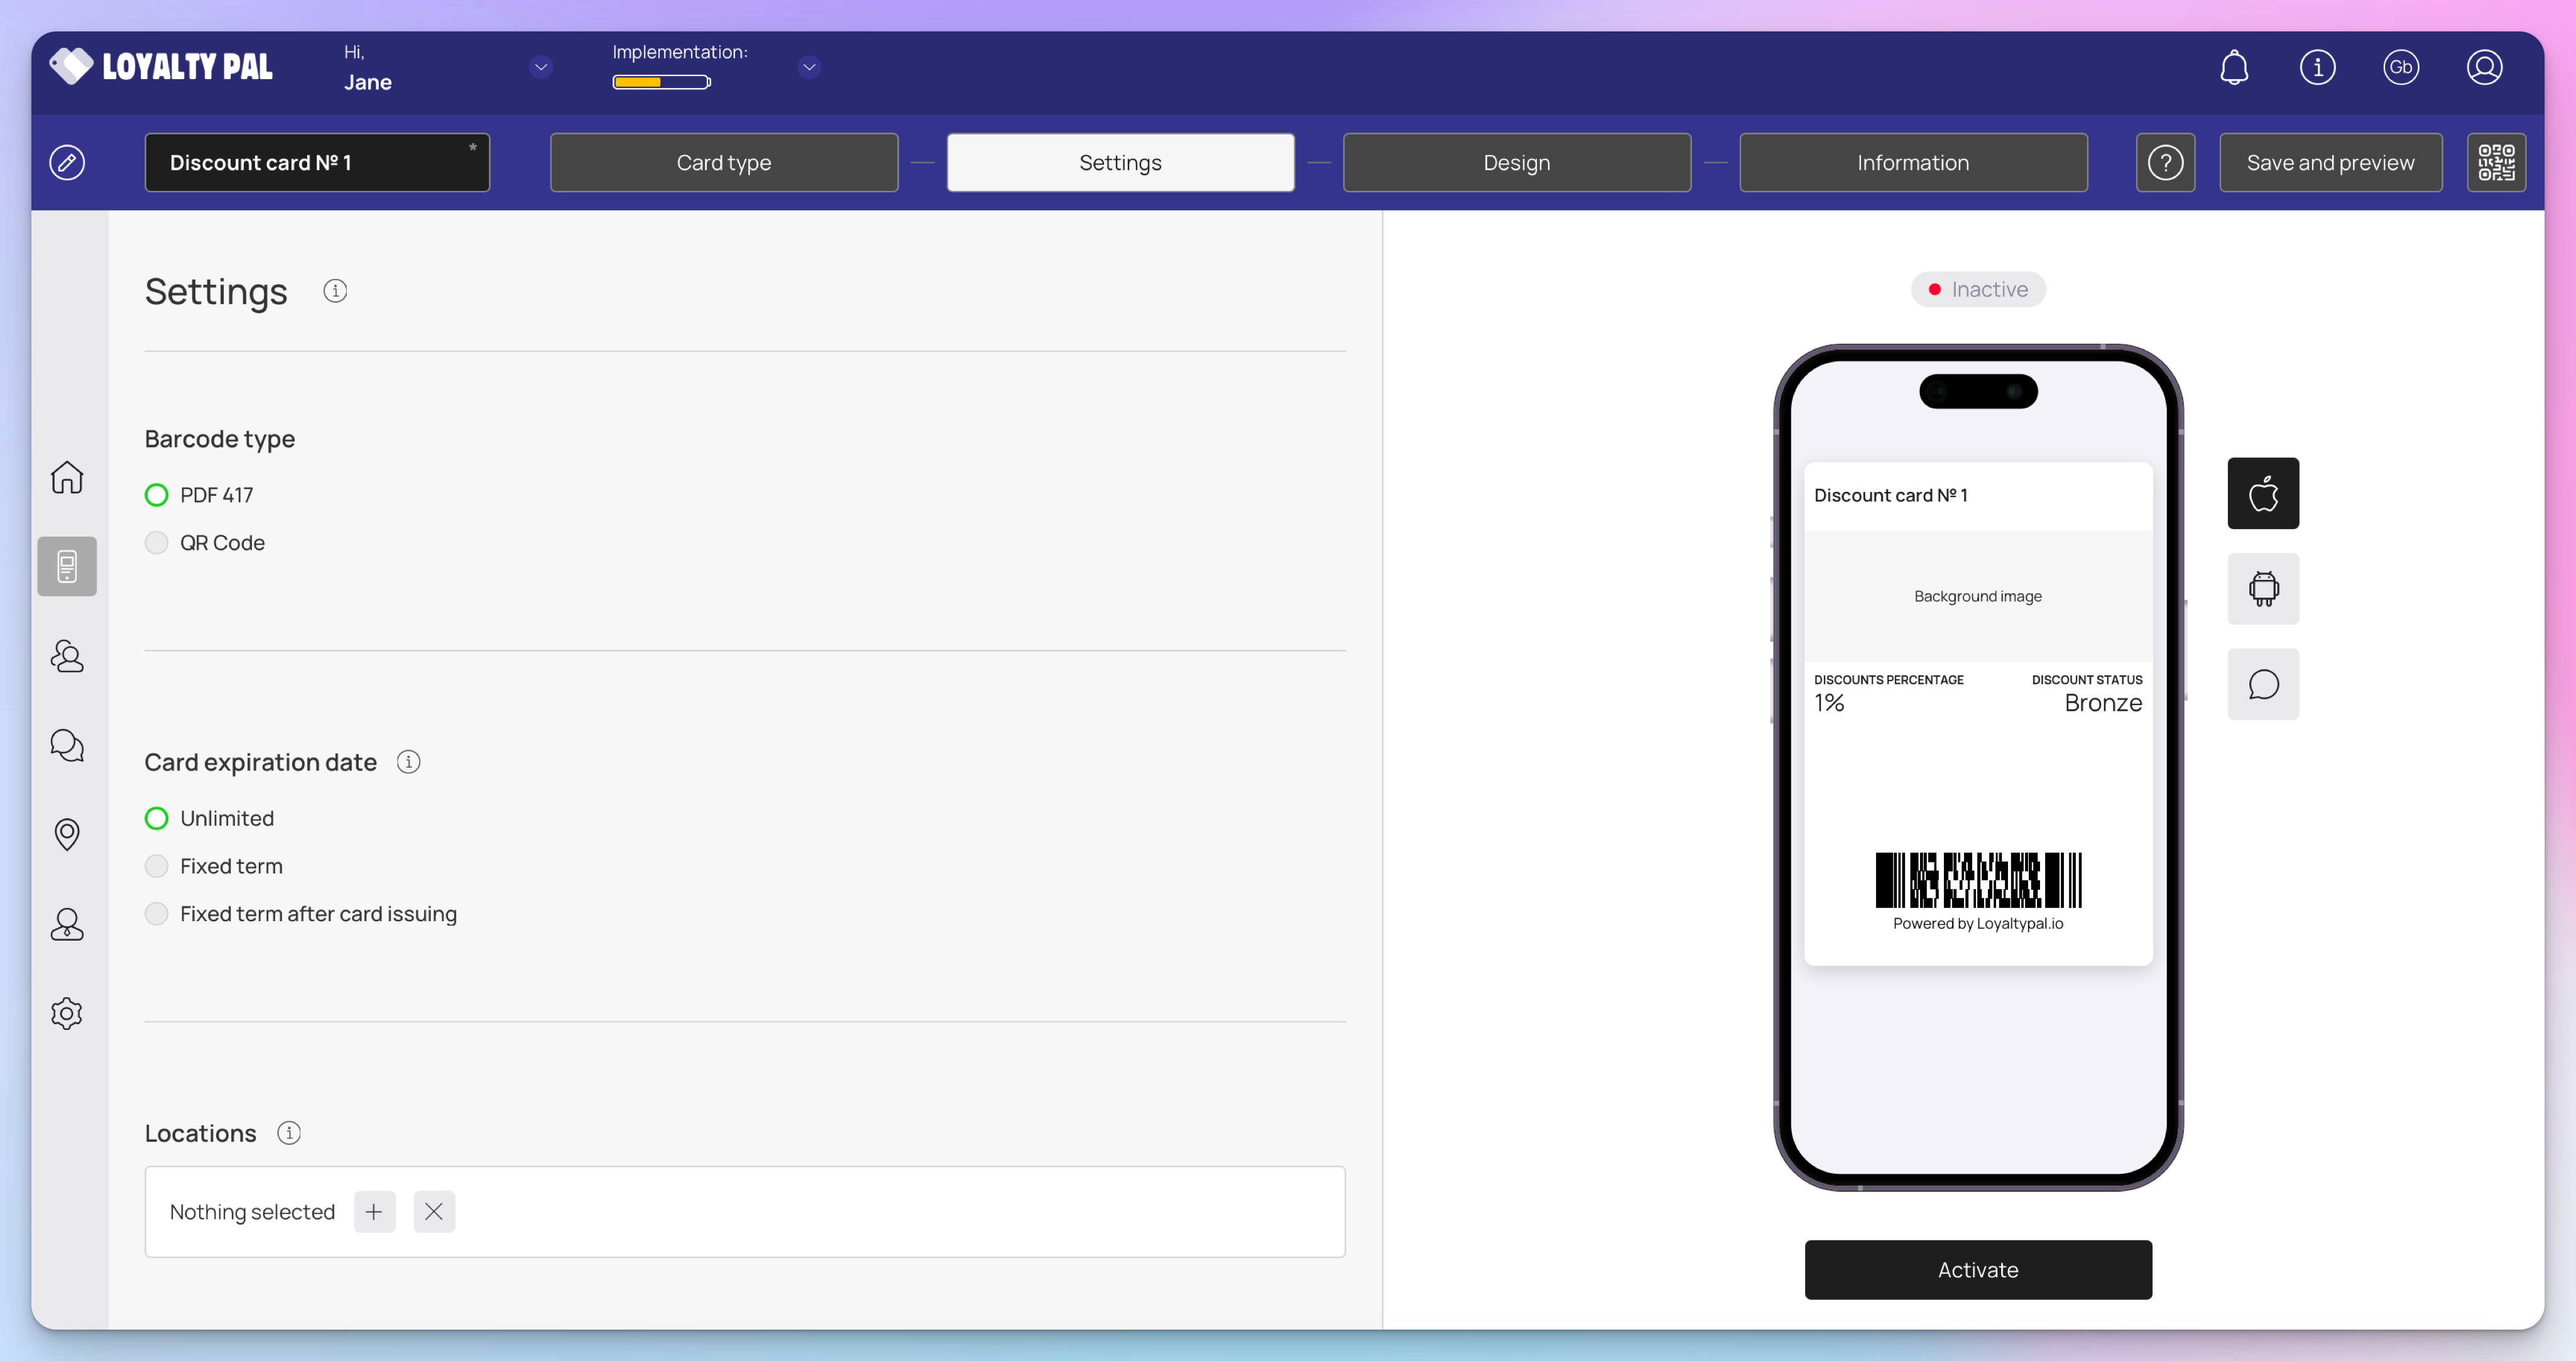This screenshot has width=2576, height=1361.
Task: Select Fixed term expiration option
Action: pos(157,866)
